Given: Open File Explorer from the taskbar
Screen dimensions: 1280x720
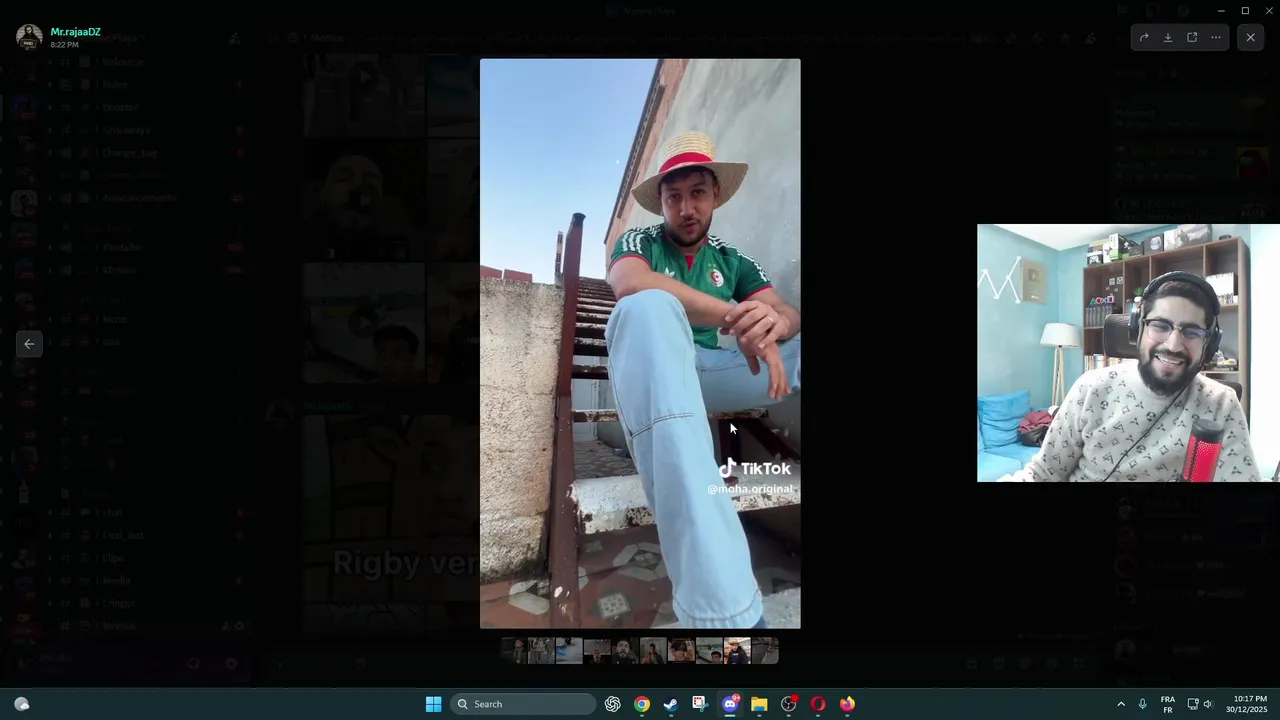Looking at the screenshot, I should (759, 704).
